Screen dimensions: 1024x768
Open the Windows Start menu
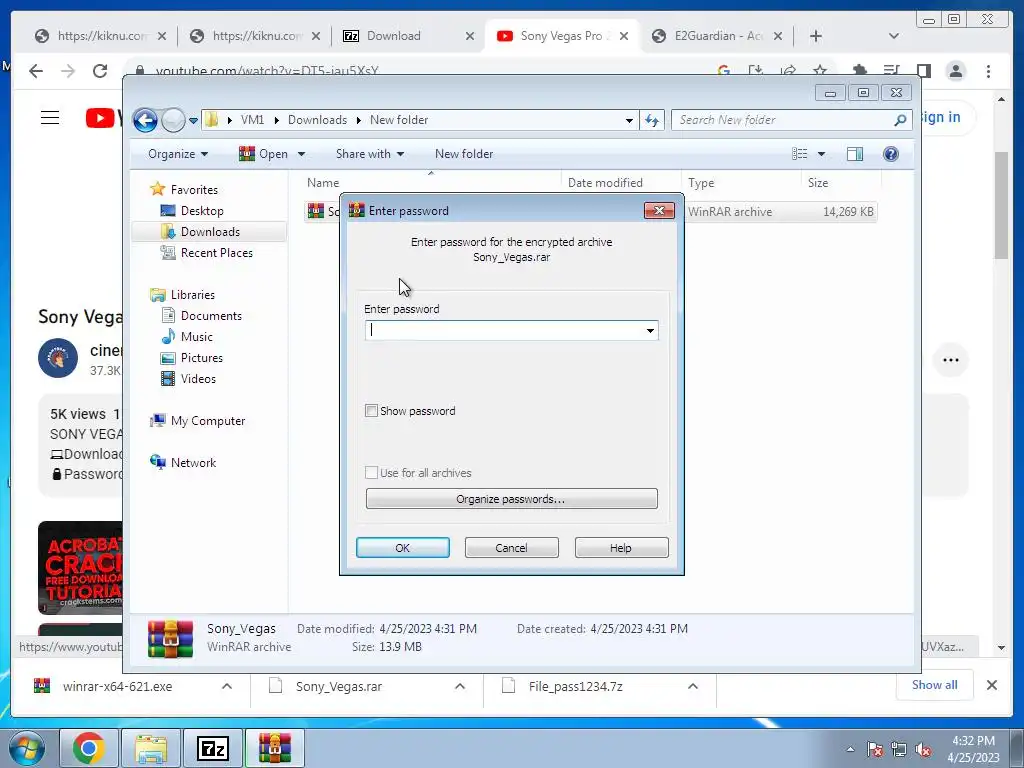click(x=26, y=748)
